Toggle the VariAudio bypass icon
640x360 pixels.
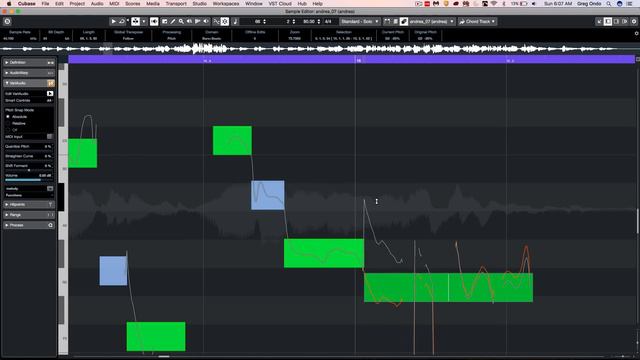coord(51,83)
